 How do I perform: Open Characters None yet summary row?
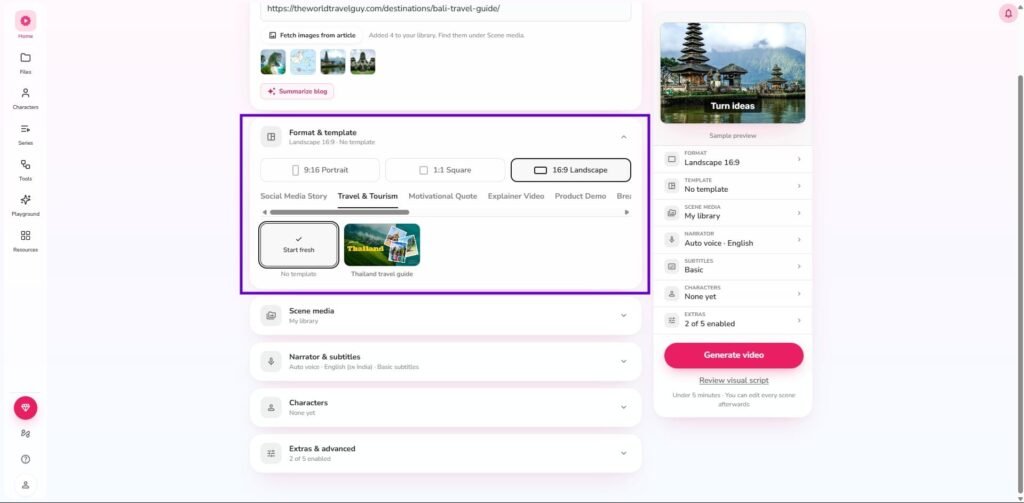(x=733, y=293)
